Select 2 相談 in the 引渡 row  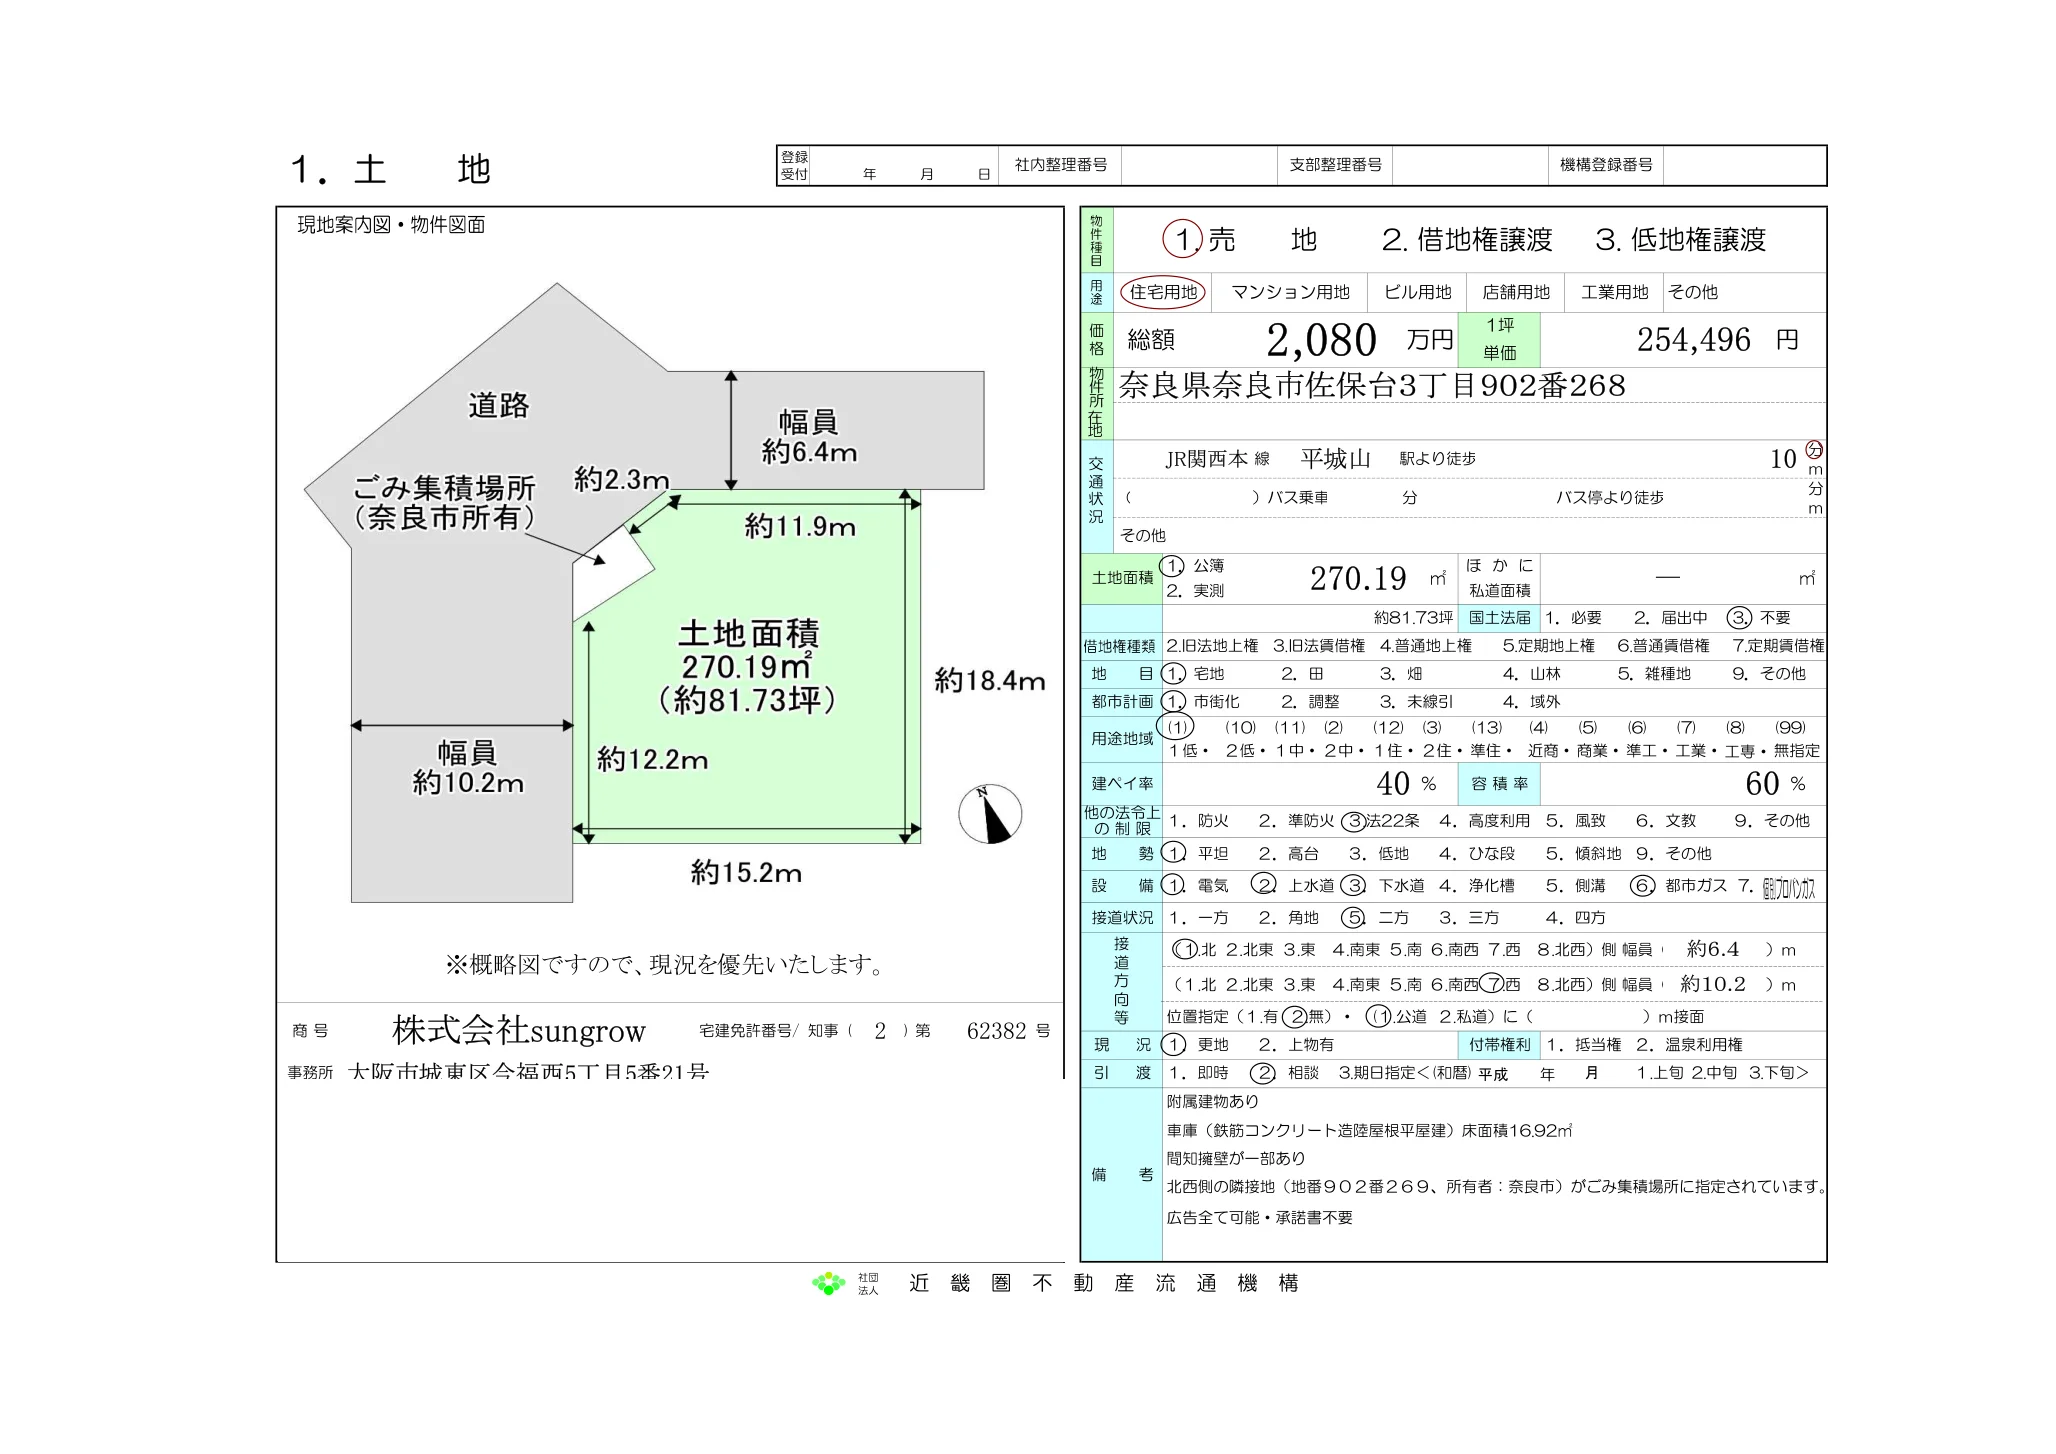1285,1073
